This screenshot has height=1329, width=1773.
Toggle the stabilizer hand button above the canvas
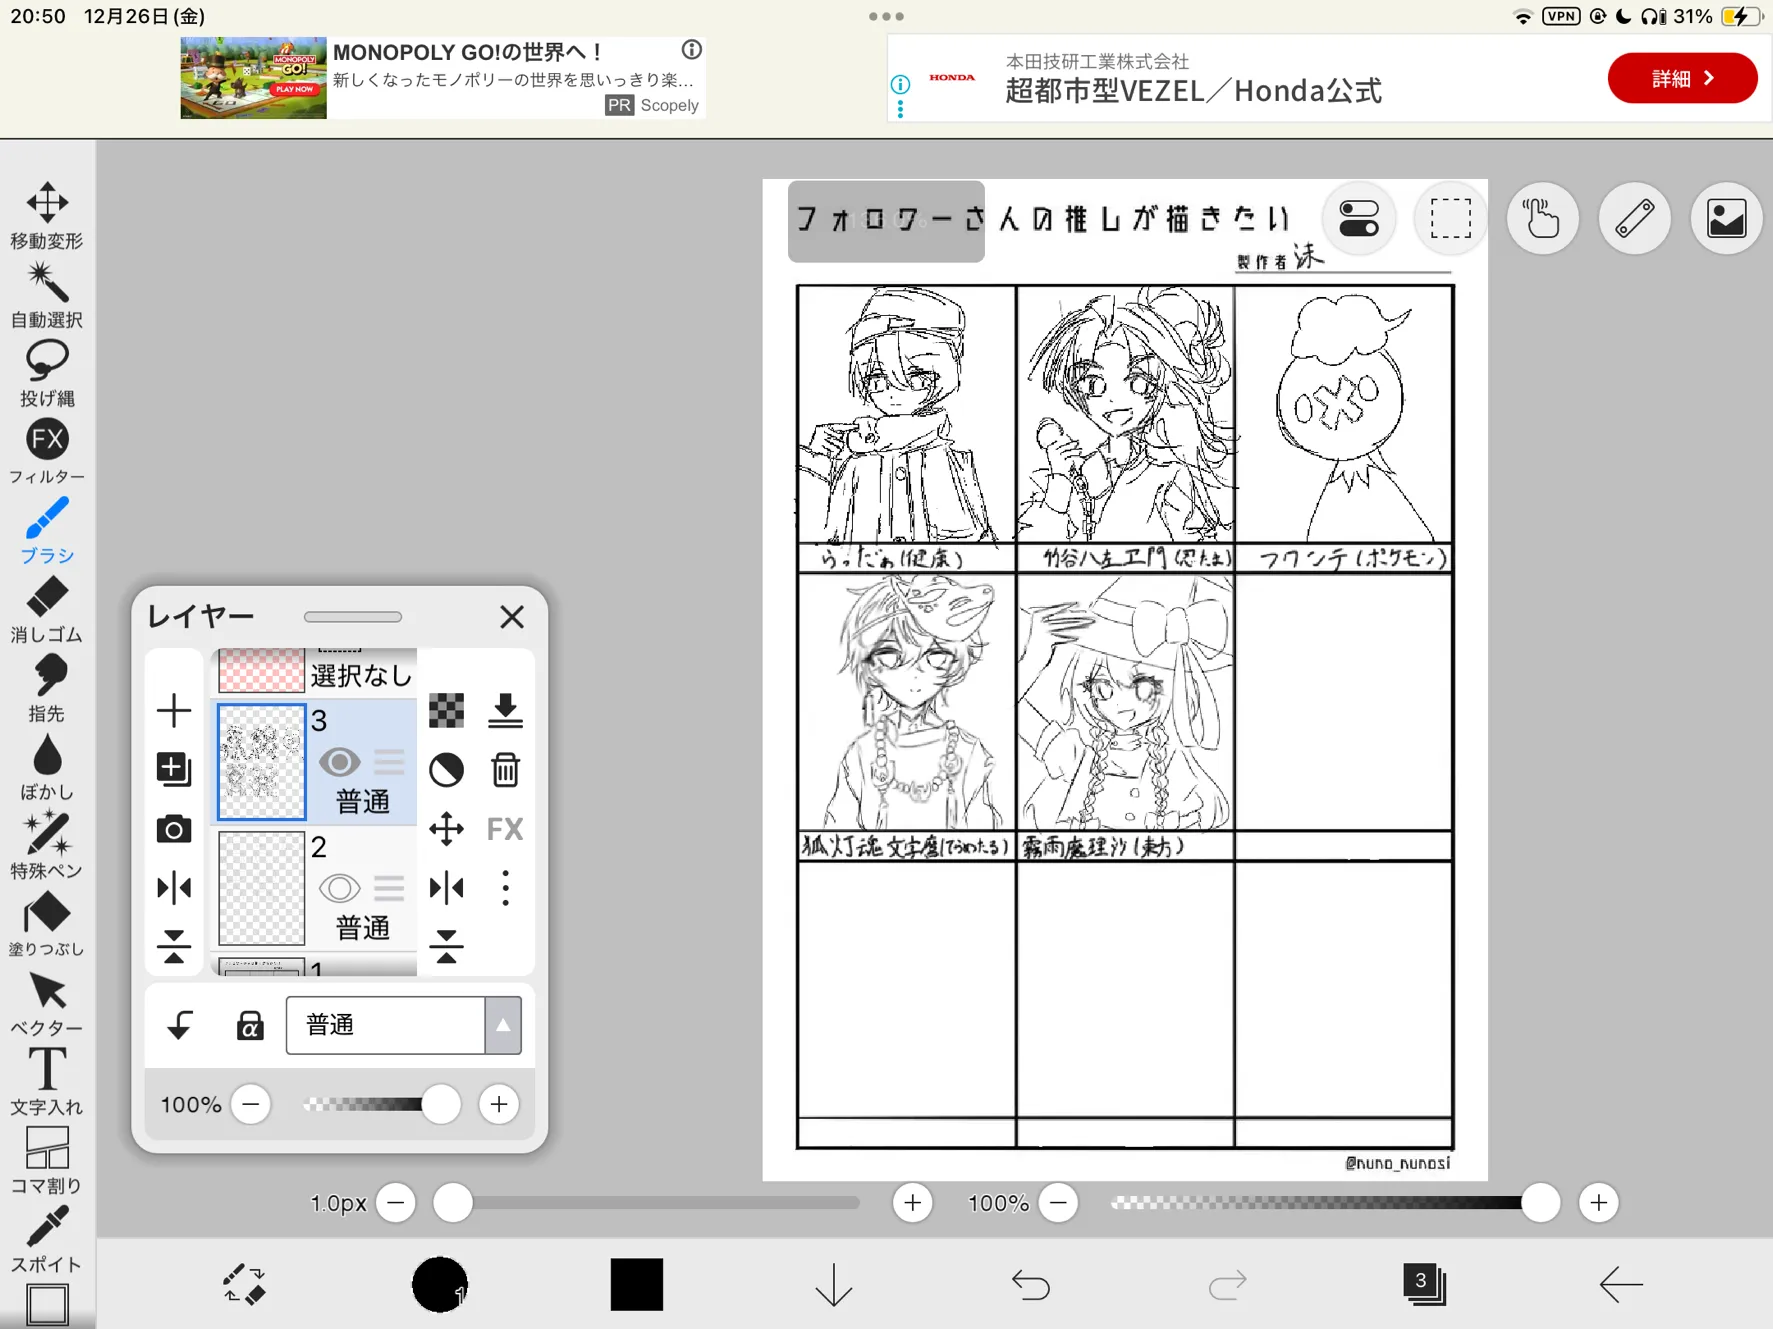click(x=1543, y=218)
